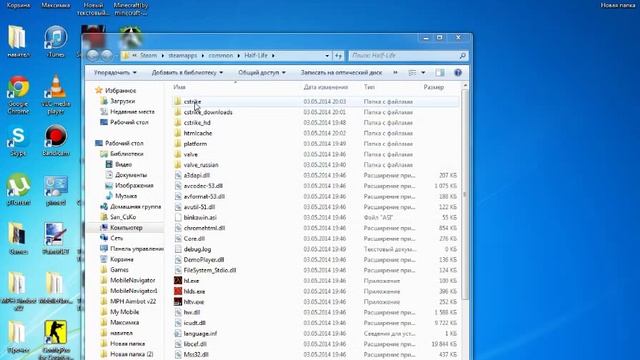The height and width of the screenshot is (360, 640).
Task: Open the address bar history dropdown
Action: click(327, 56)
